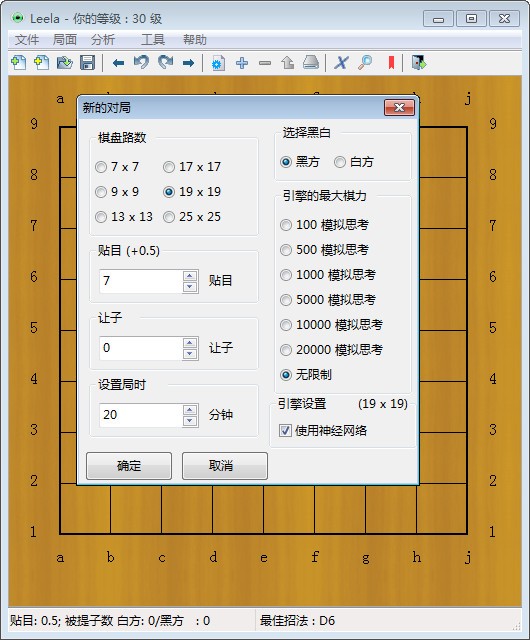Click the magnifier analyze icon
The width and height of the screenshot is (530, 640).
[x=365, y=63]
